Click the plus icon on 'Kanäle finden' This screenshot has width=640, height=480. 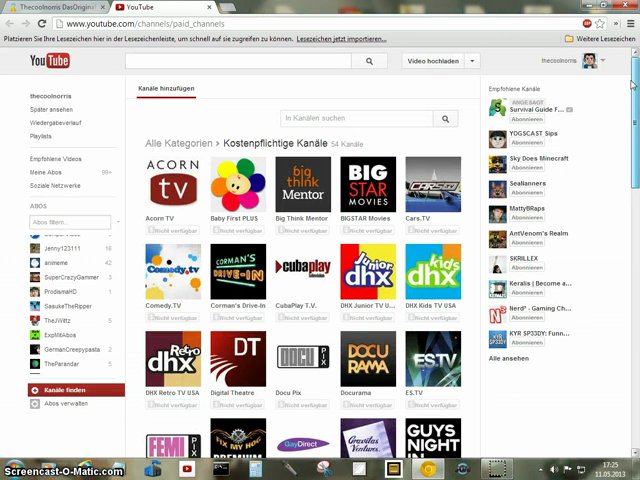[35, 390]
